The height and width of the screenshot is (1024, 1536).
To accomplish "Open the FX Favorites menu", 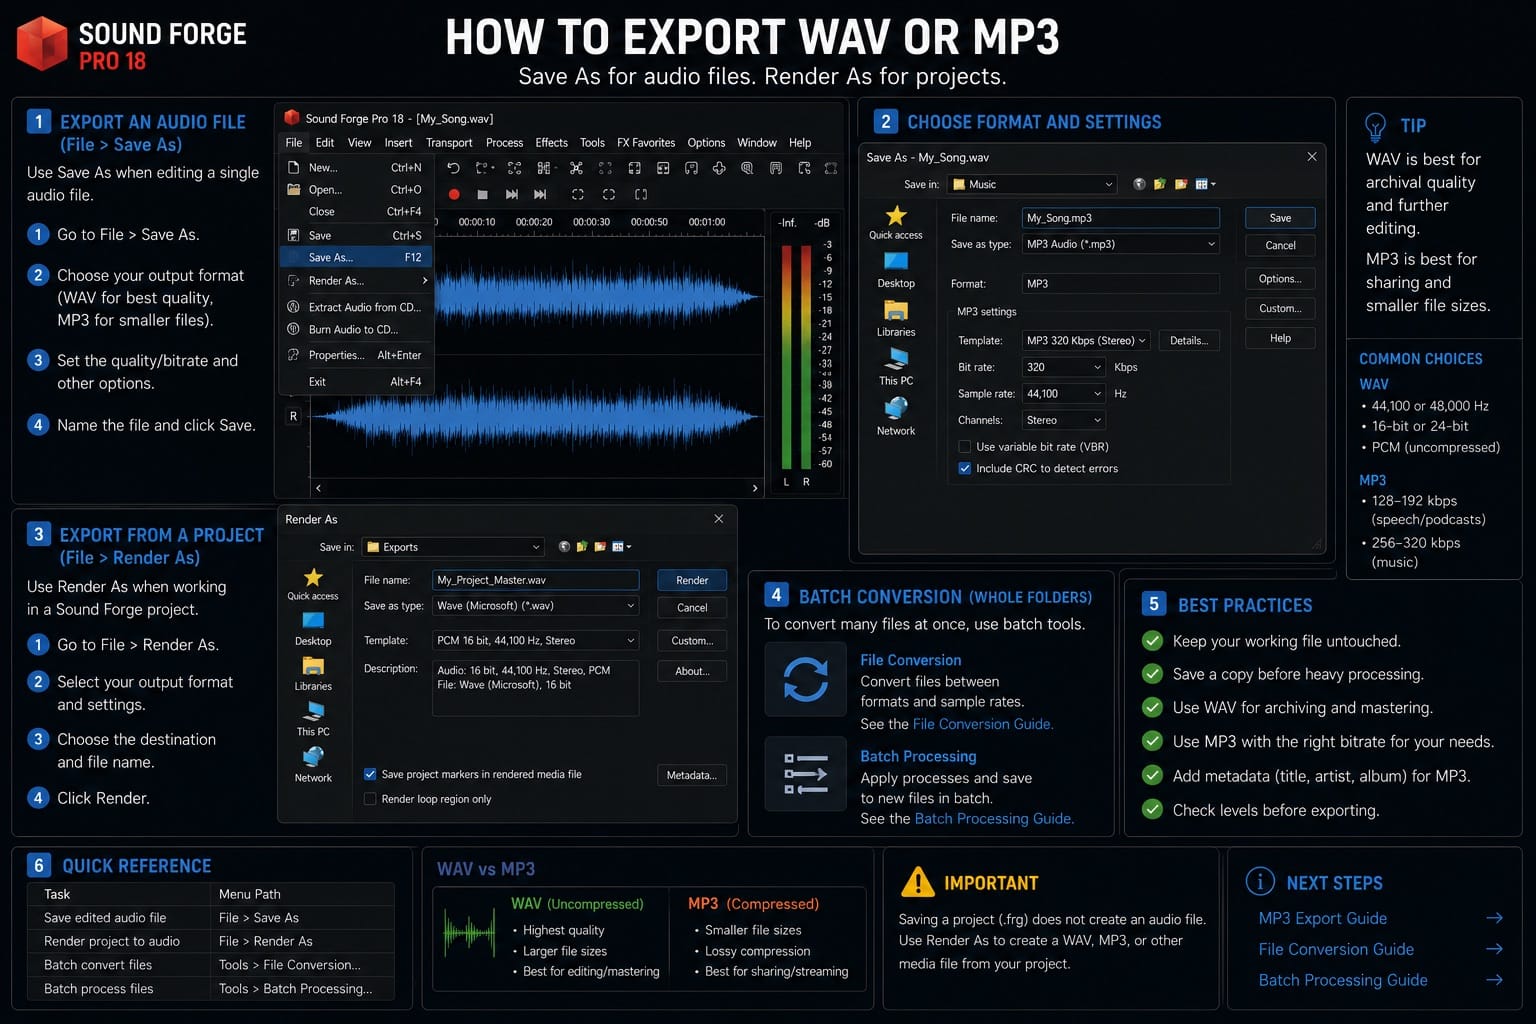I will point(646,143).
